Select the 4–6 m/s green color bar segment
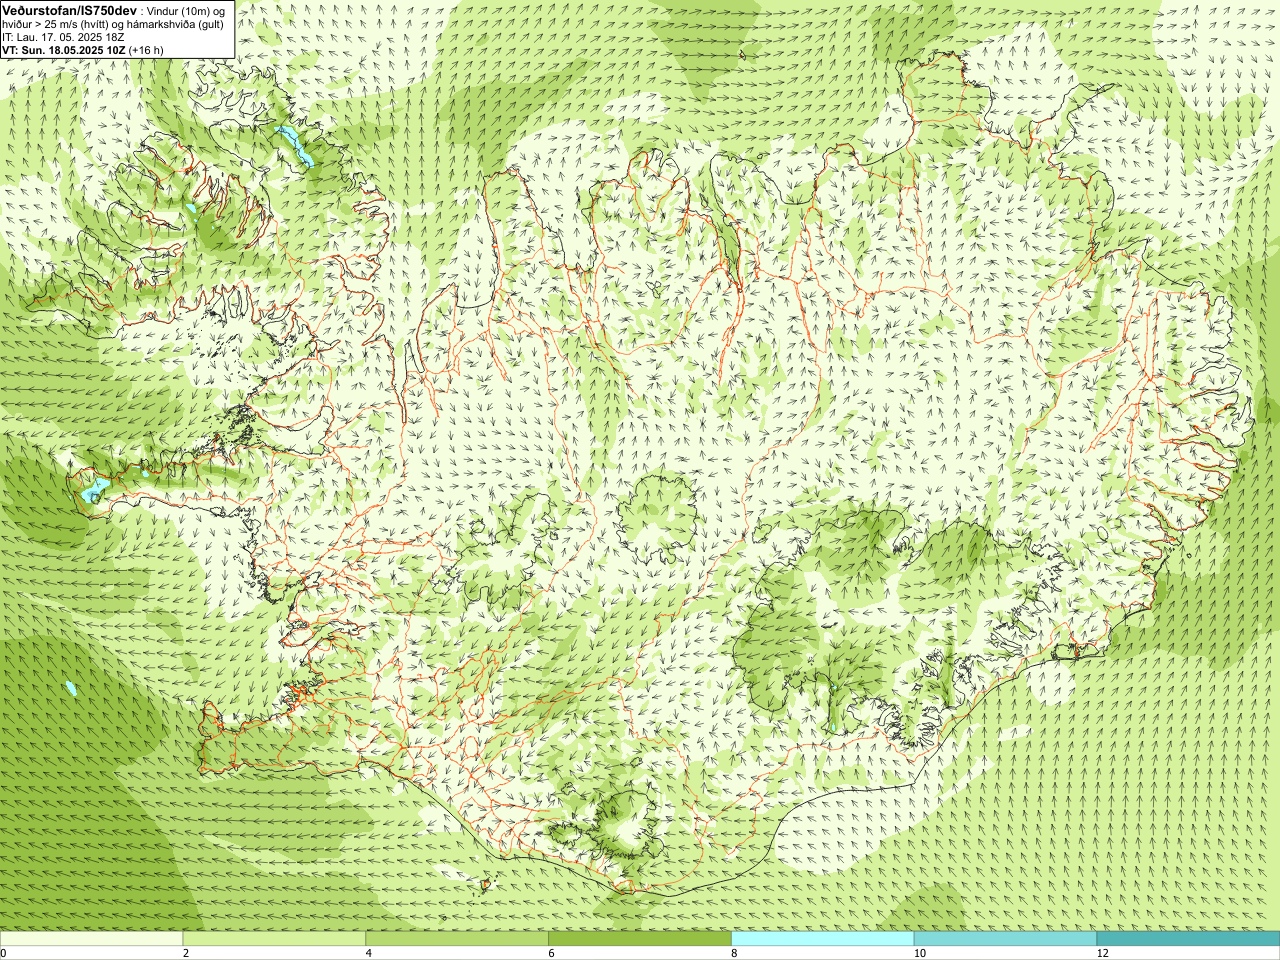1280x960 pixels. click(457, 939)
